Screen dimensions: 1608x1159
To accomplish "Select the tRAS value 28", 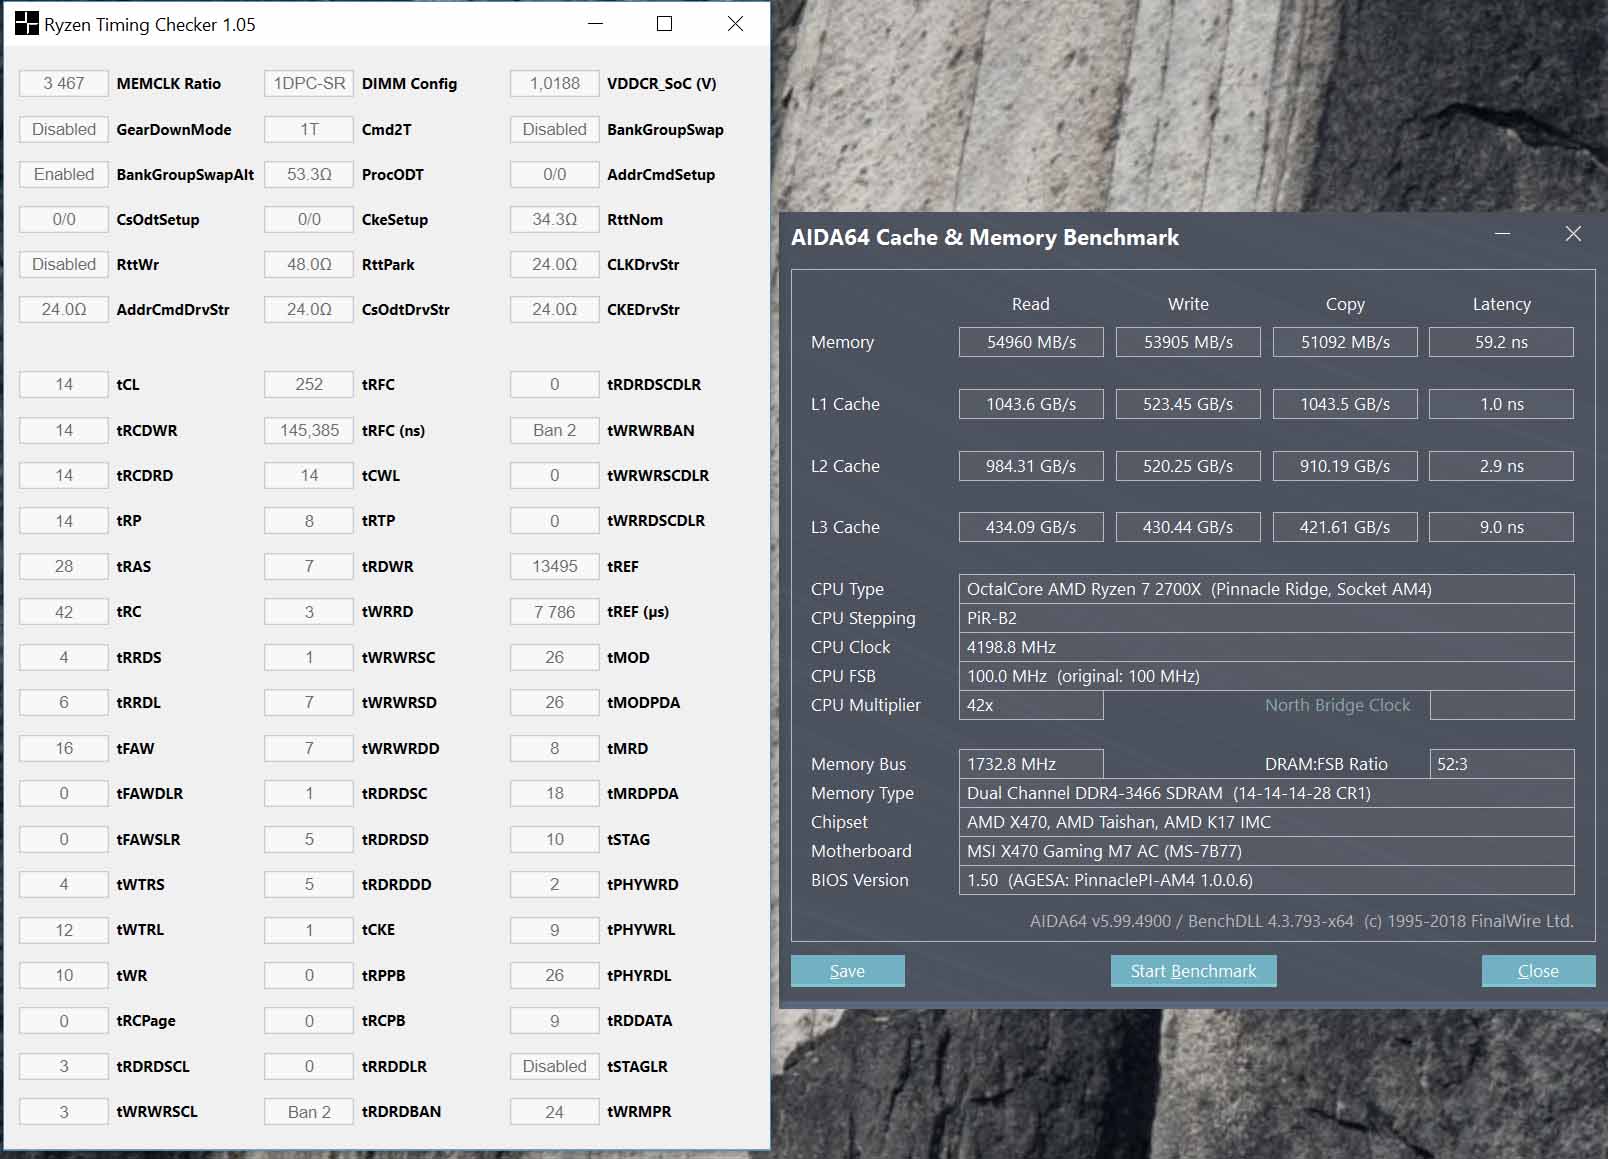I will click(64, 566).
